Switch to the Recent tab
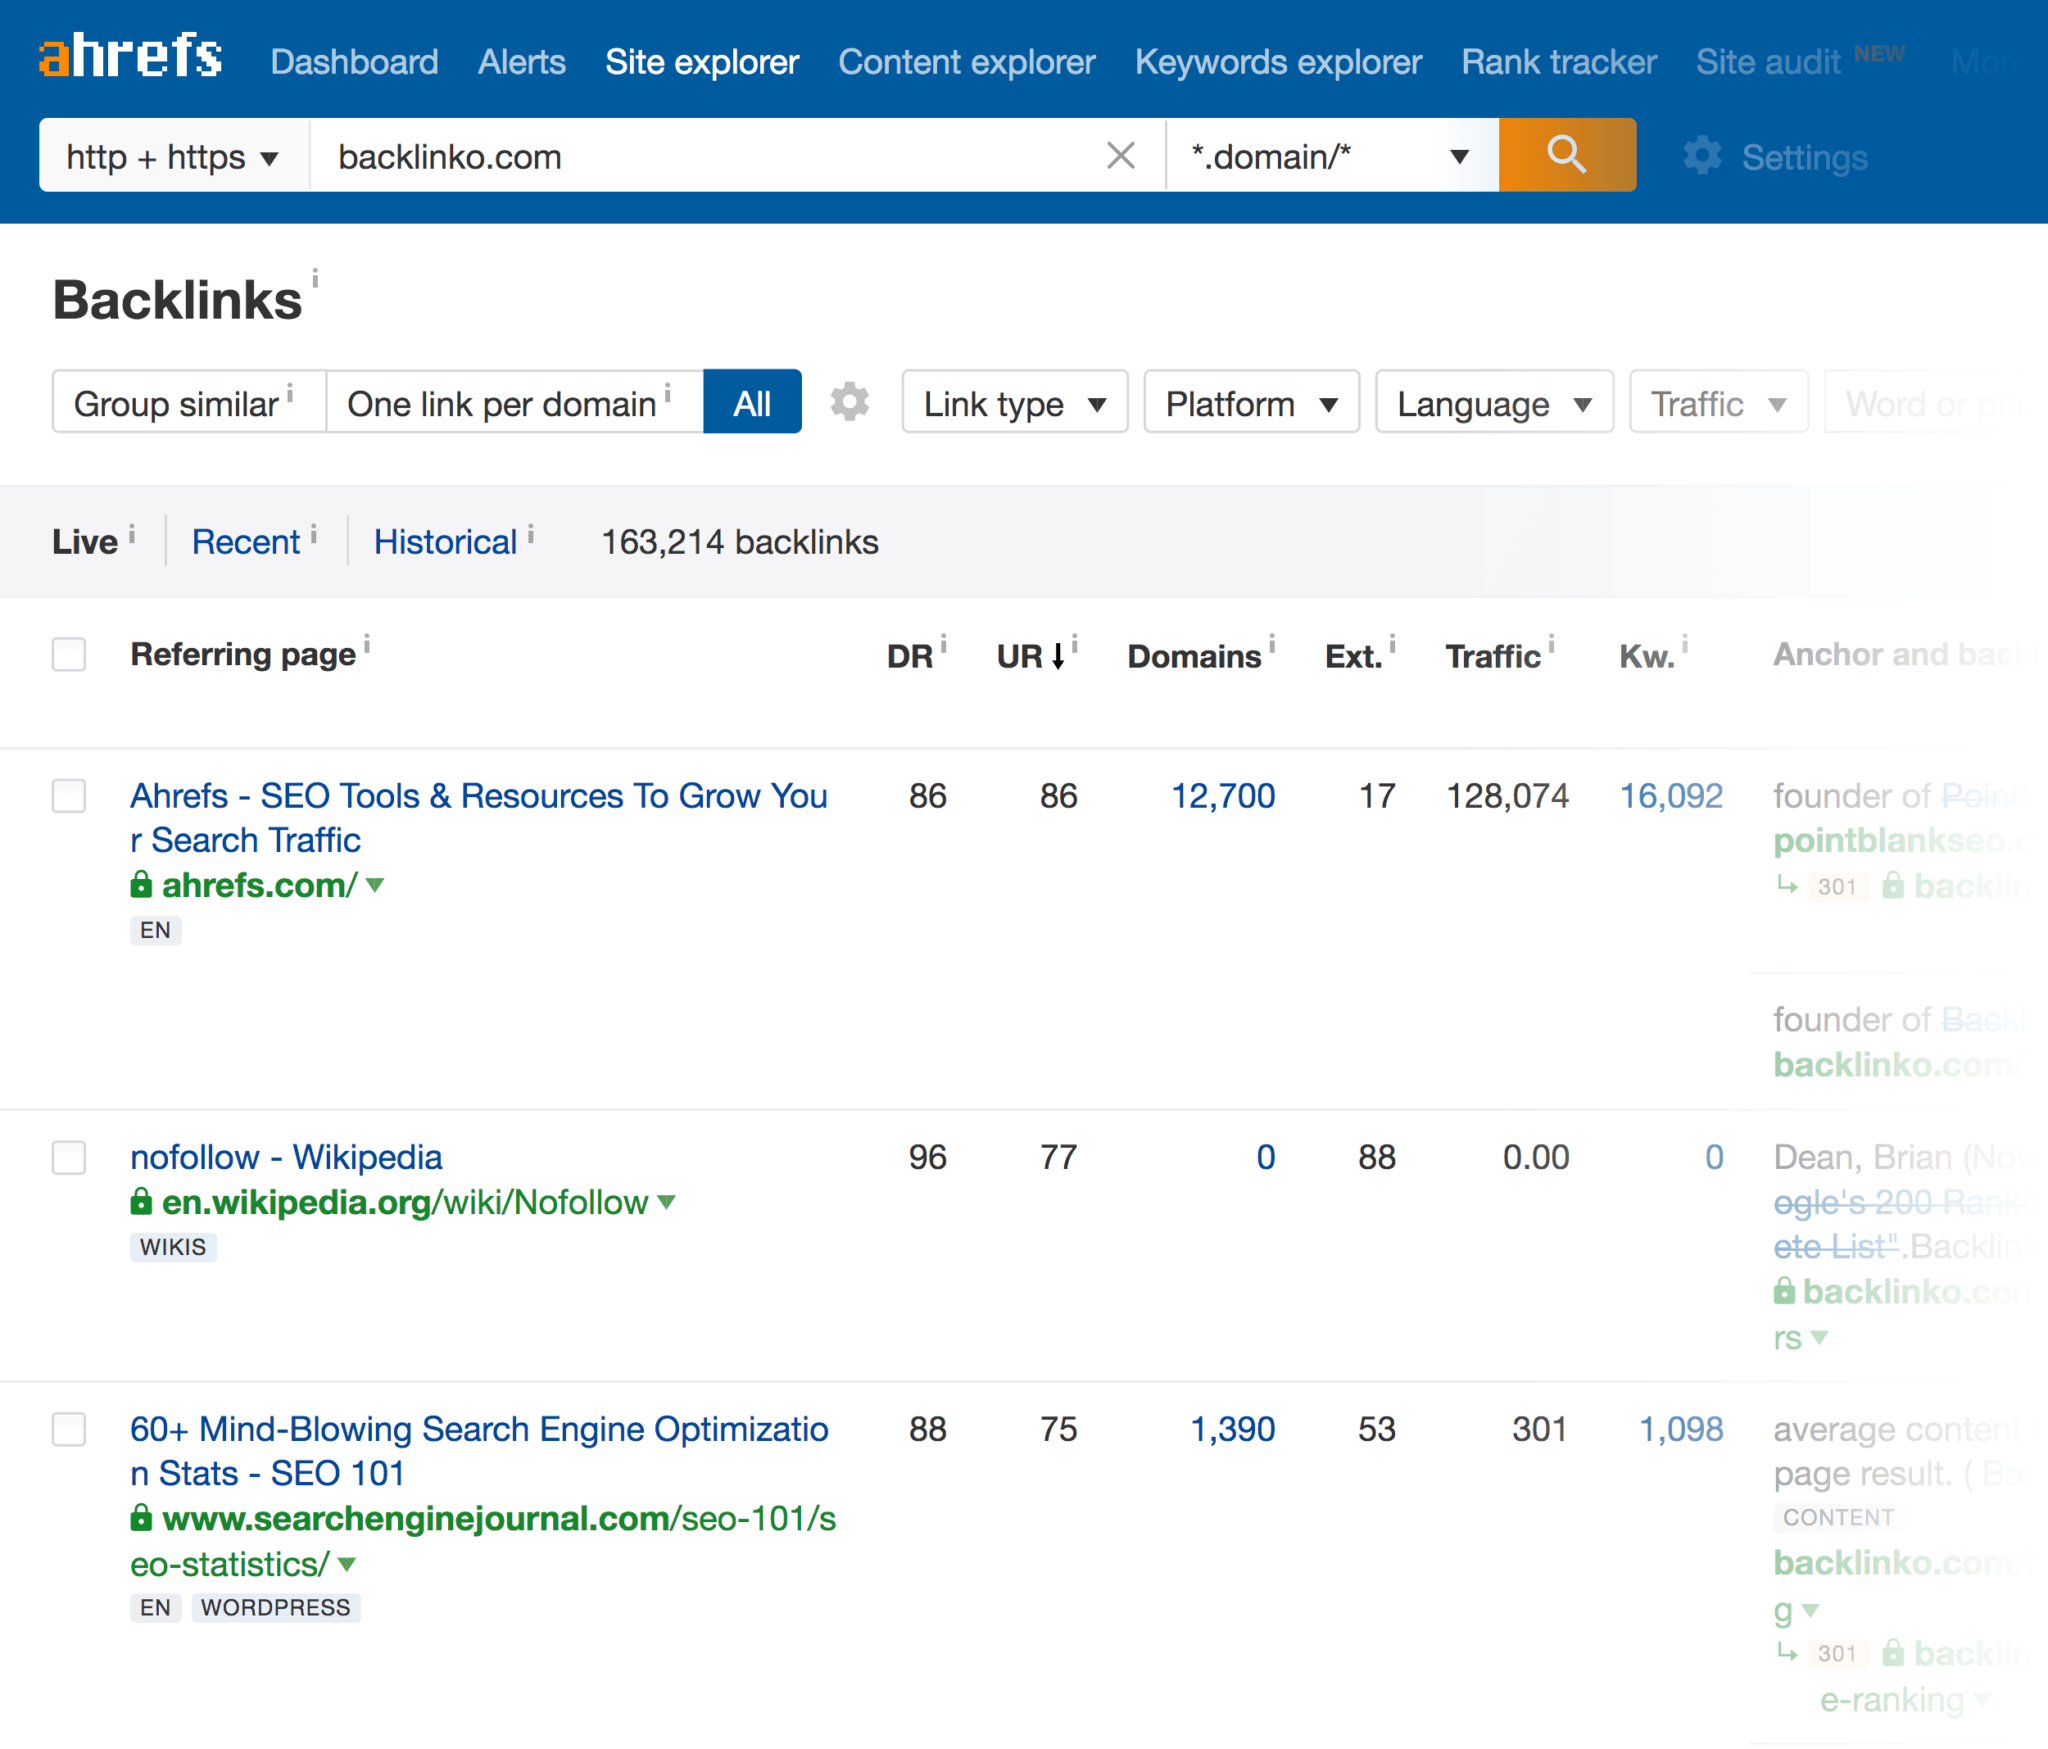Viewport: 2048px width, 1749px height. (247, 541)
